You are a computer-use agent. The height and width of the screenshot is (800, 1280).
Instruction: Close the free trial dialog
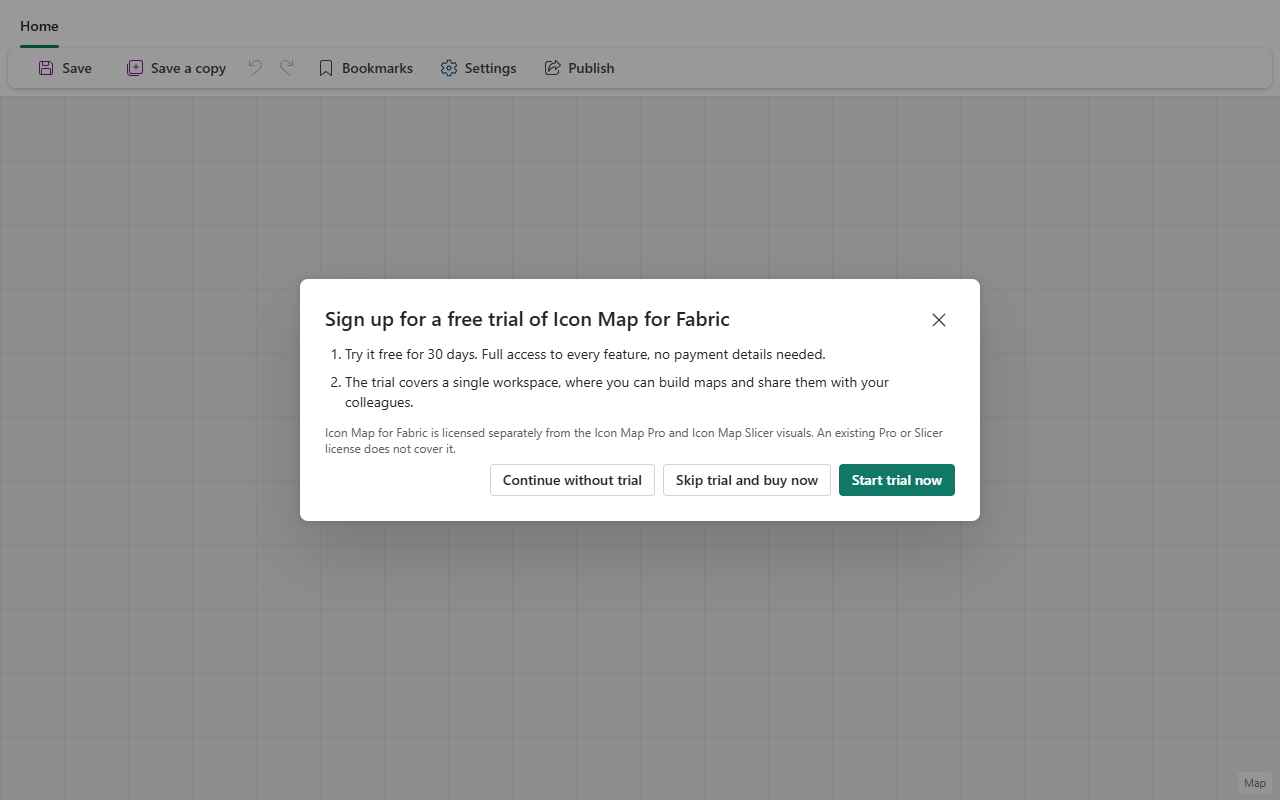click(939, 320)
